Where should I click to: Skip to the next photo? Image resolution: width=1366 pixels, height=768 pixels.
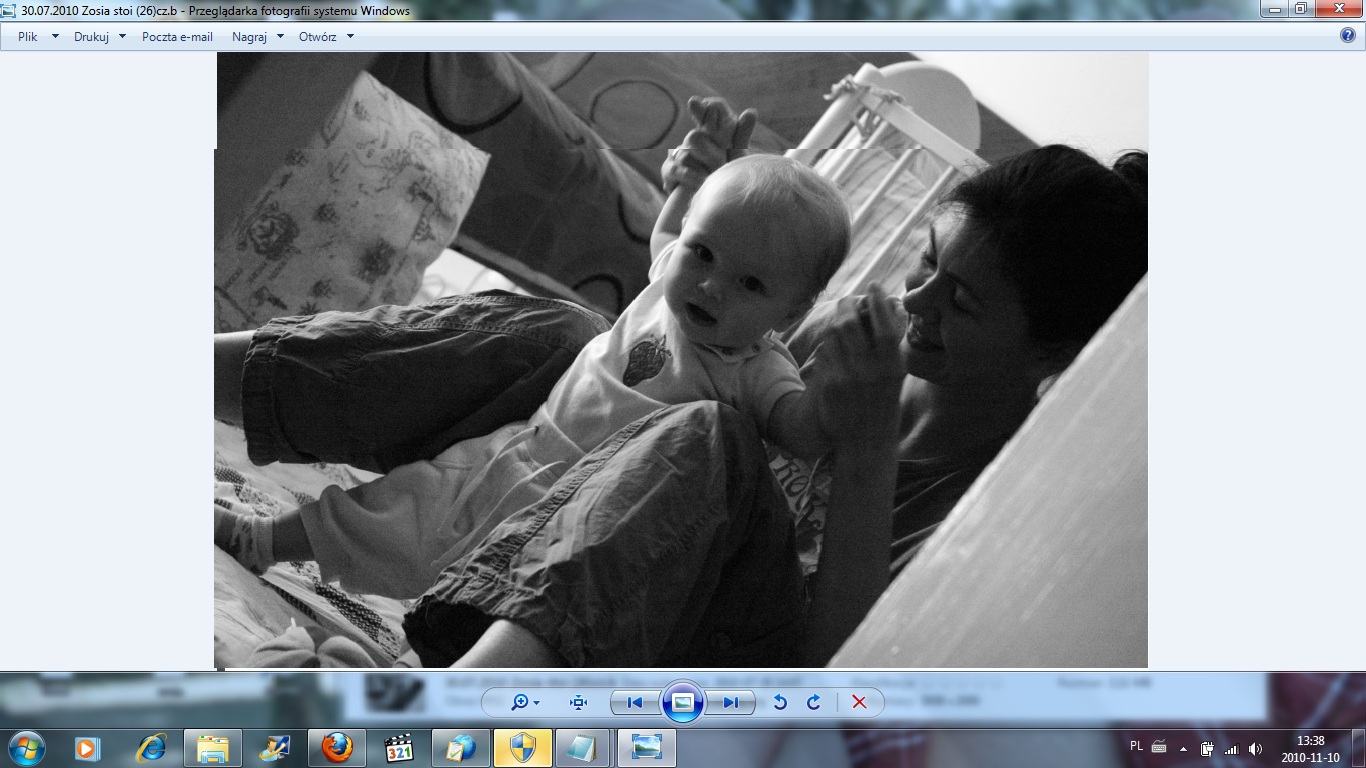point(731,702)
